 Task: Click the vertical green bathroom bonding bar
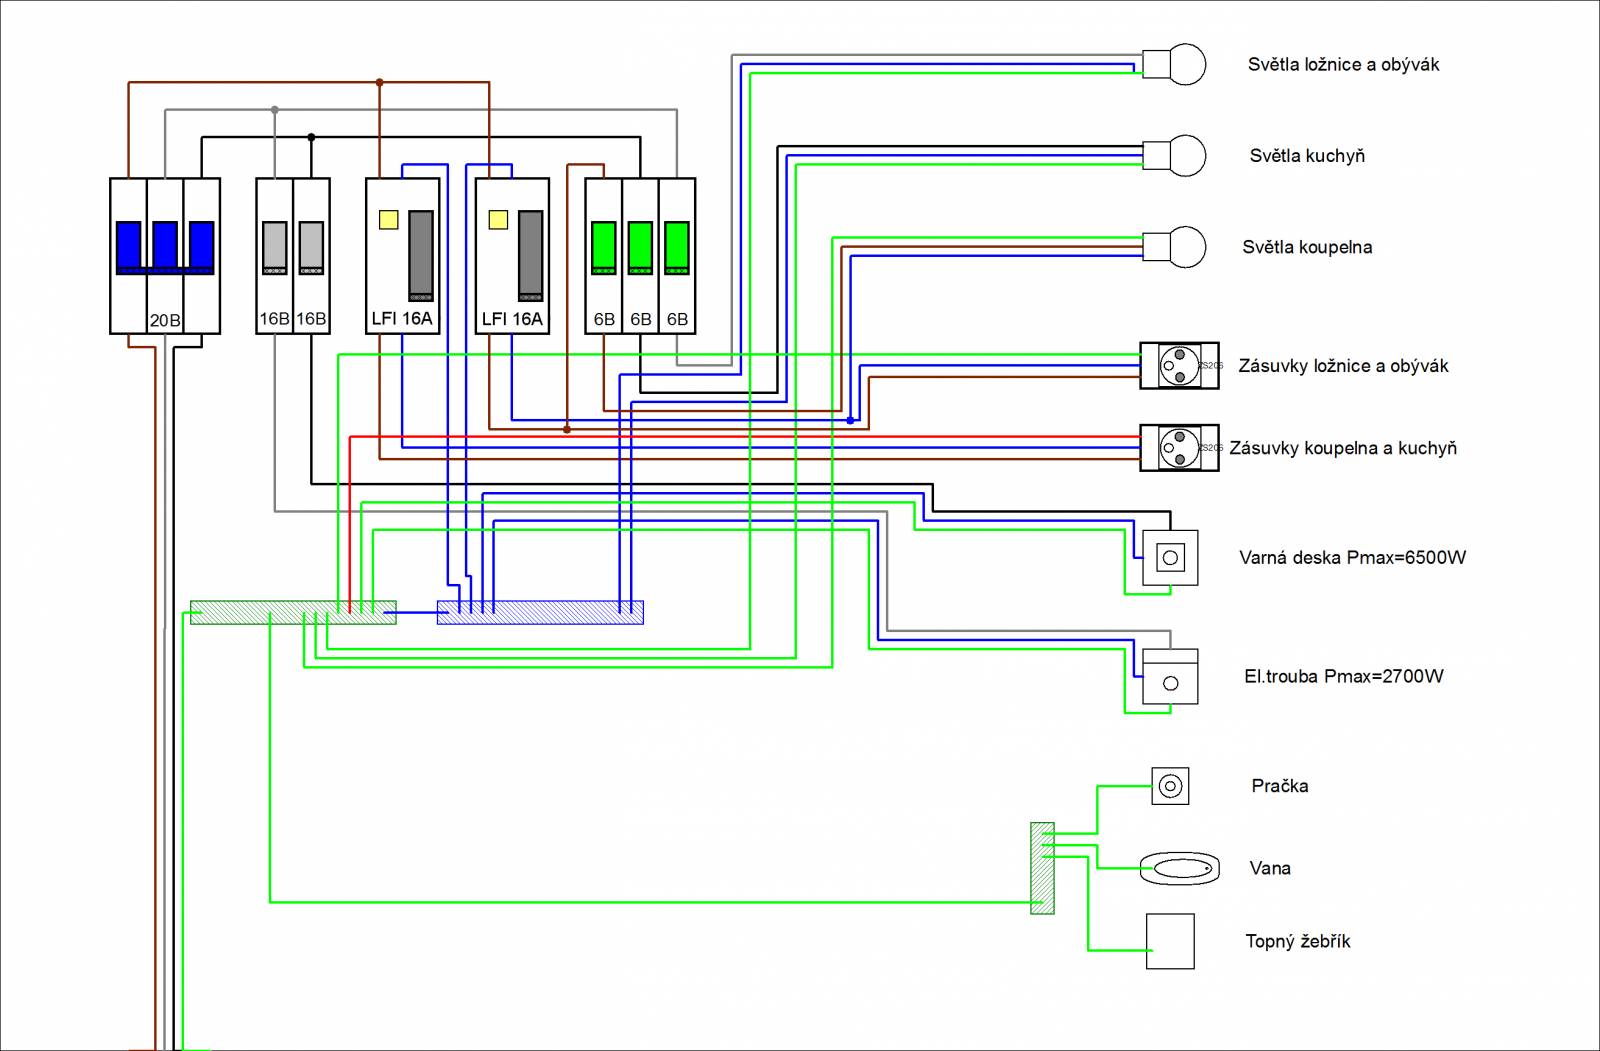point(1042,868)
